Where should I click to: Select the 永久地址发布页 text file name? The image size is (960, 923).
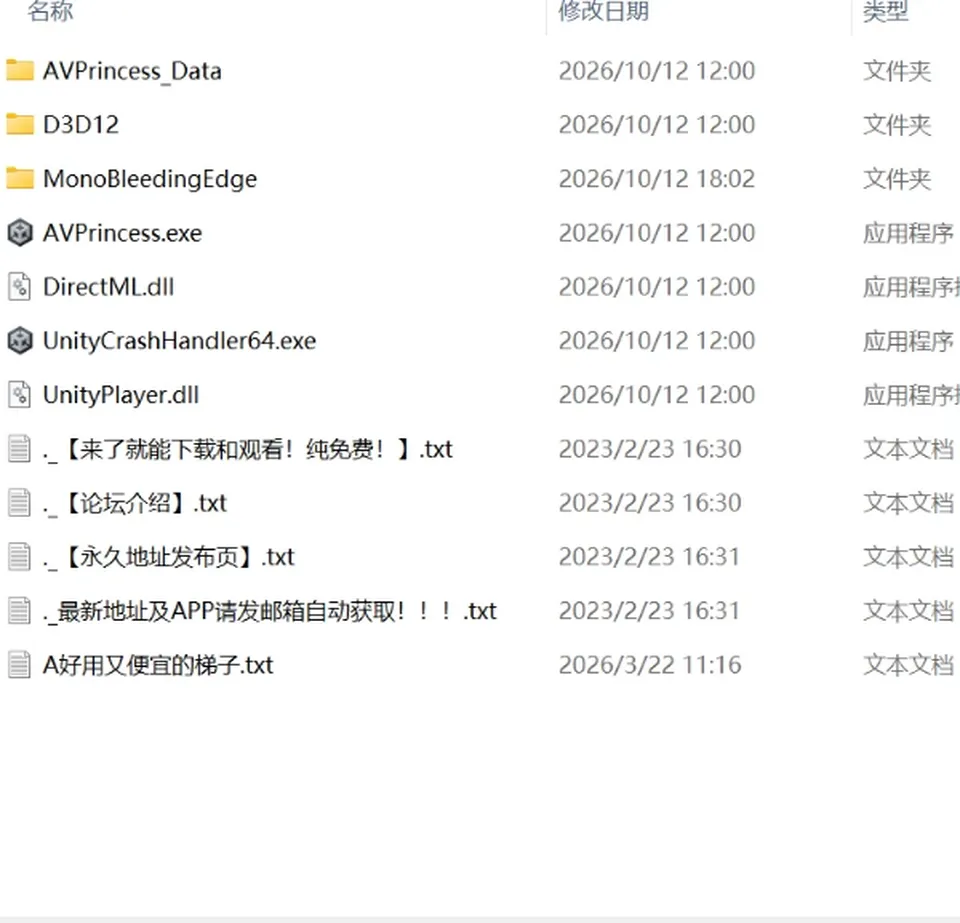(169, 557)
